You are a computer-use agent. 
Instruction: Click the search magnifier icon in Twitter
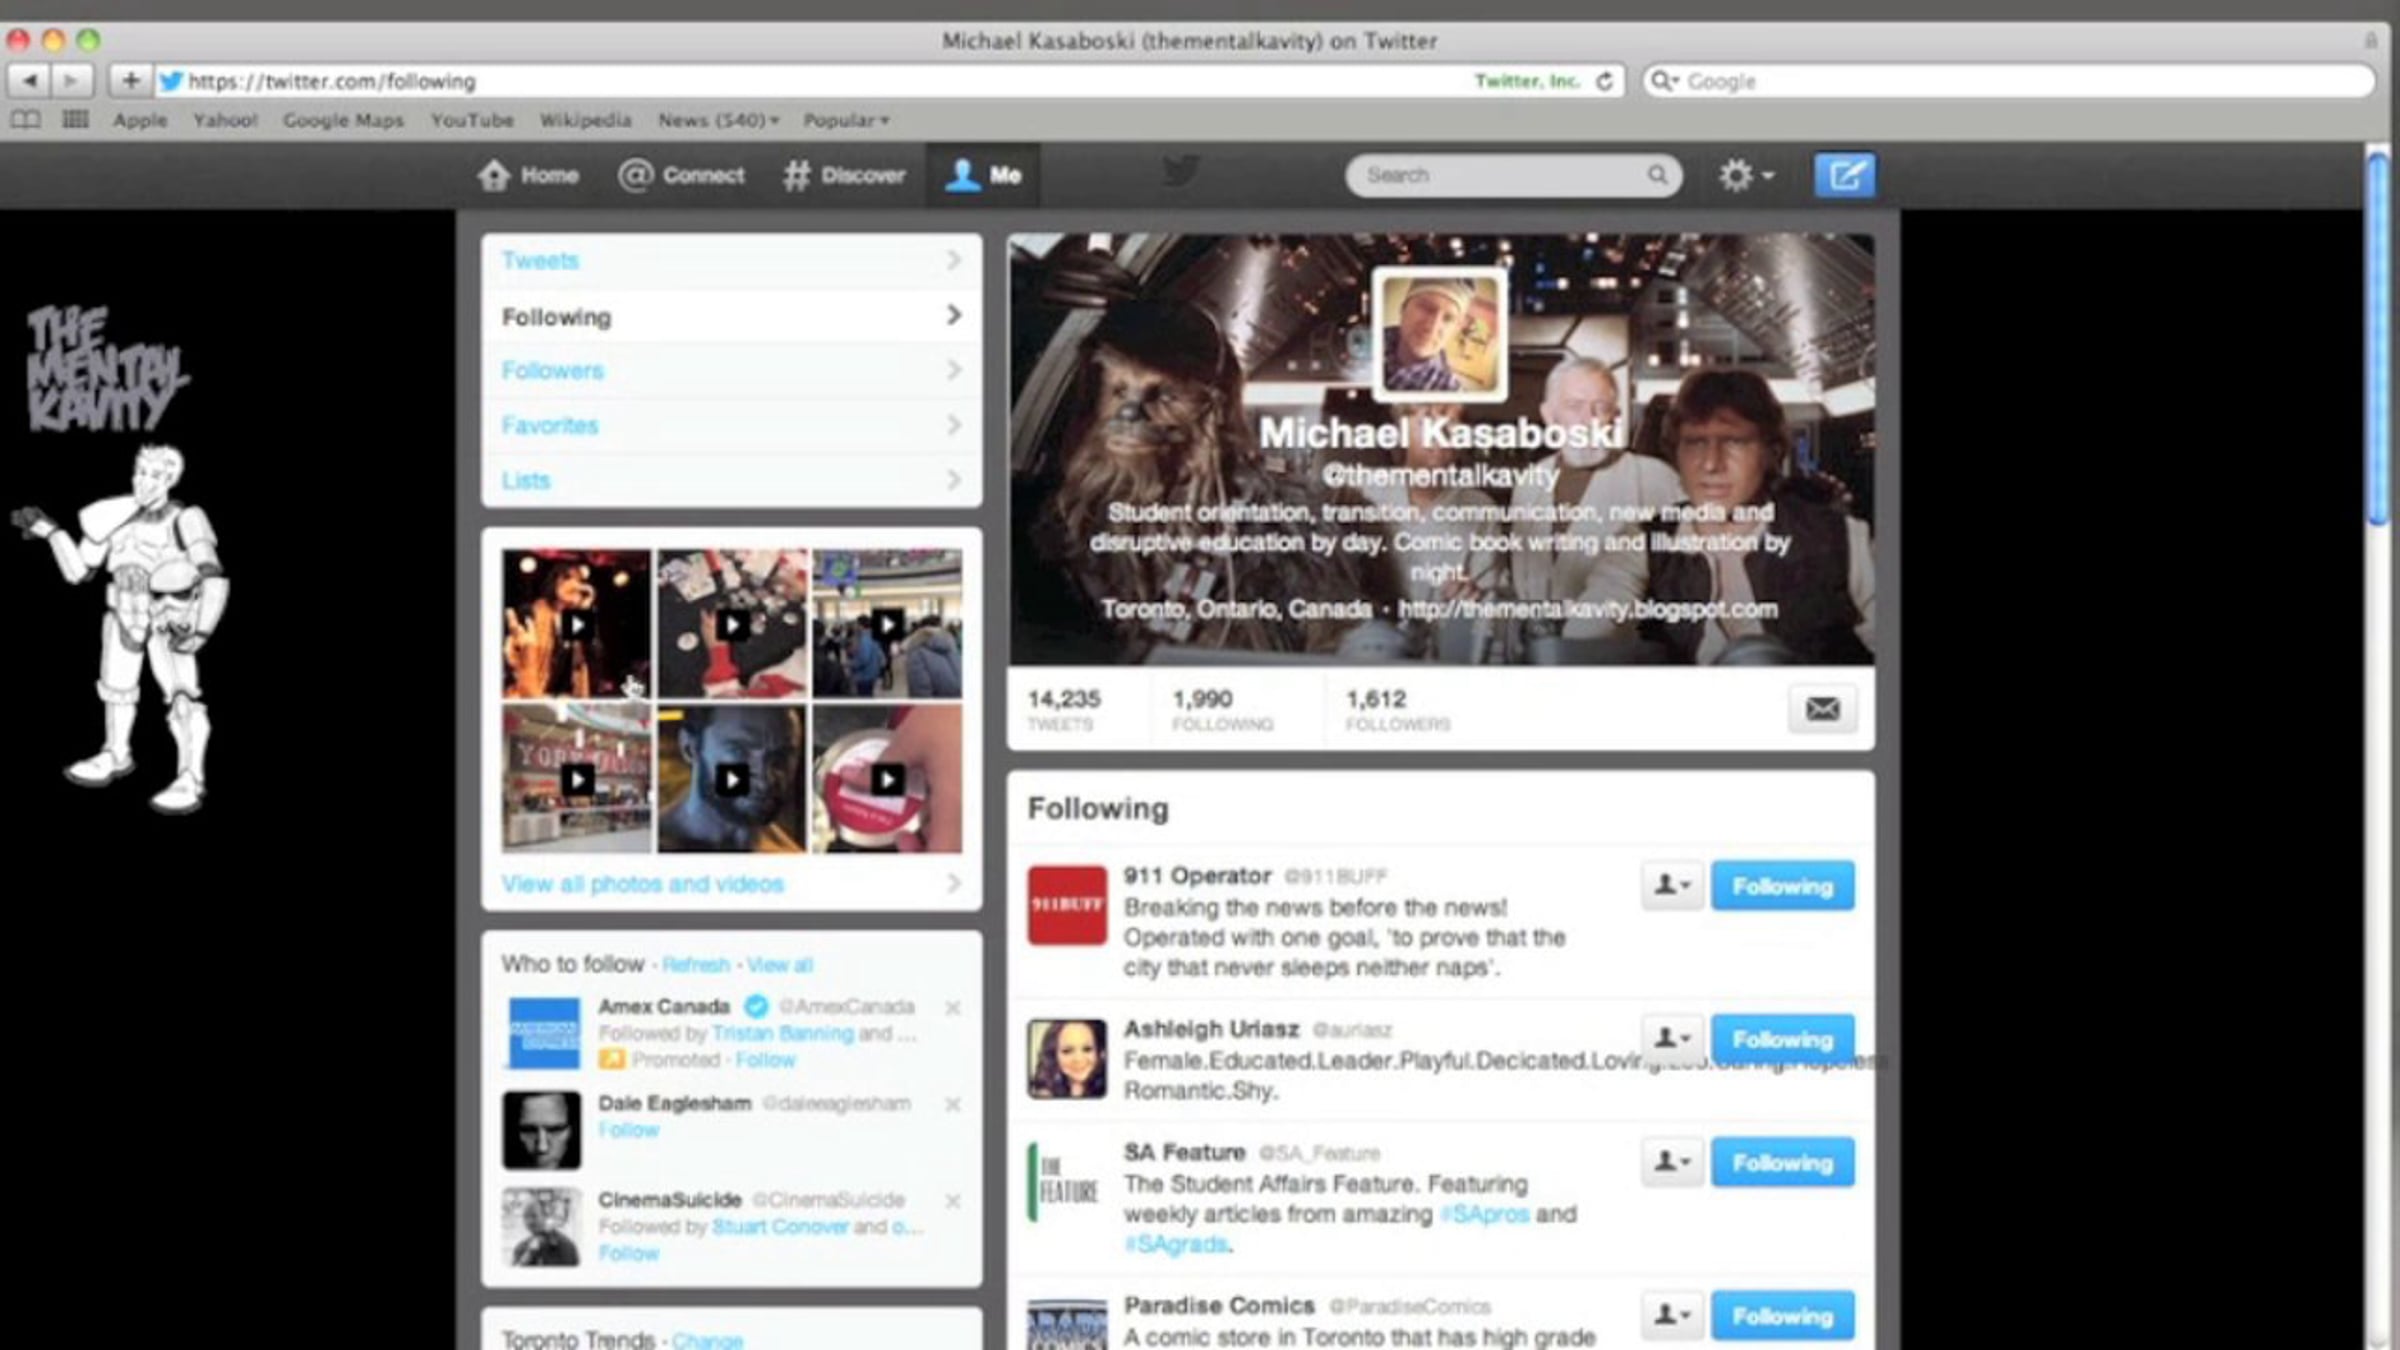pos(1657,176)
